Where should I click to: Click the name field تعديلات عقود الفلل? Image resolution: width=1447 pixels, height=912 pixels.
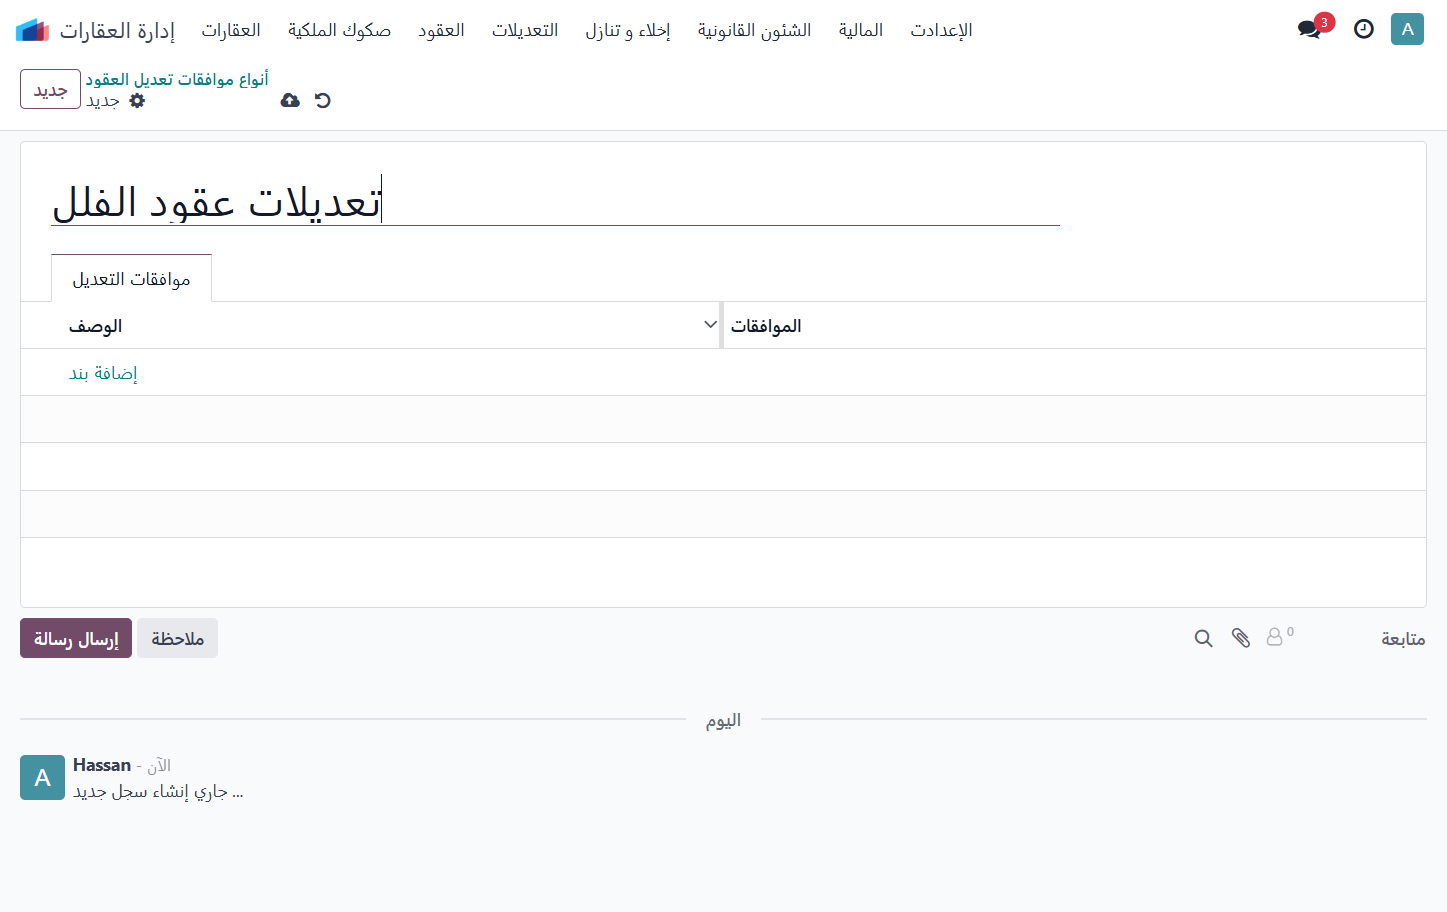(555, 201)
